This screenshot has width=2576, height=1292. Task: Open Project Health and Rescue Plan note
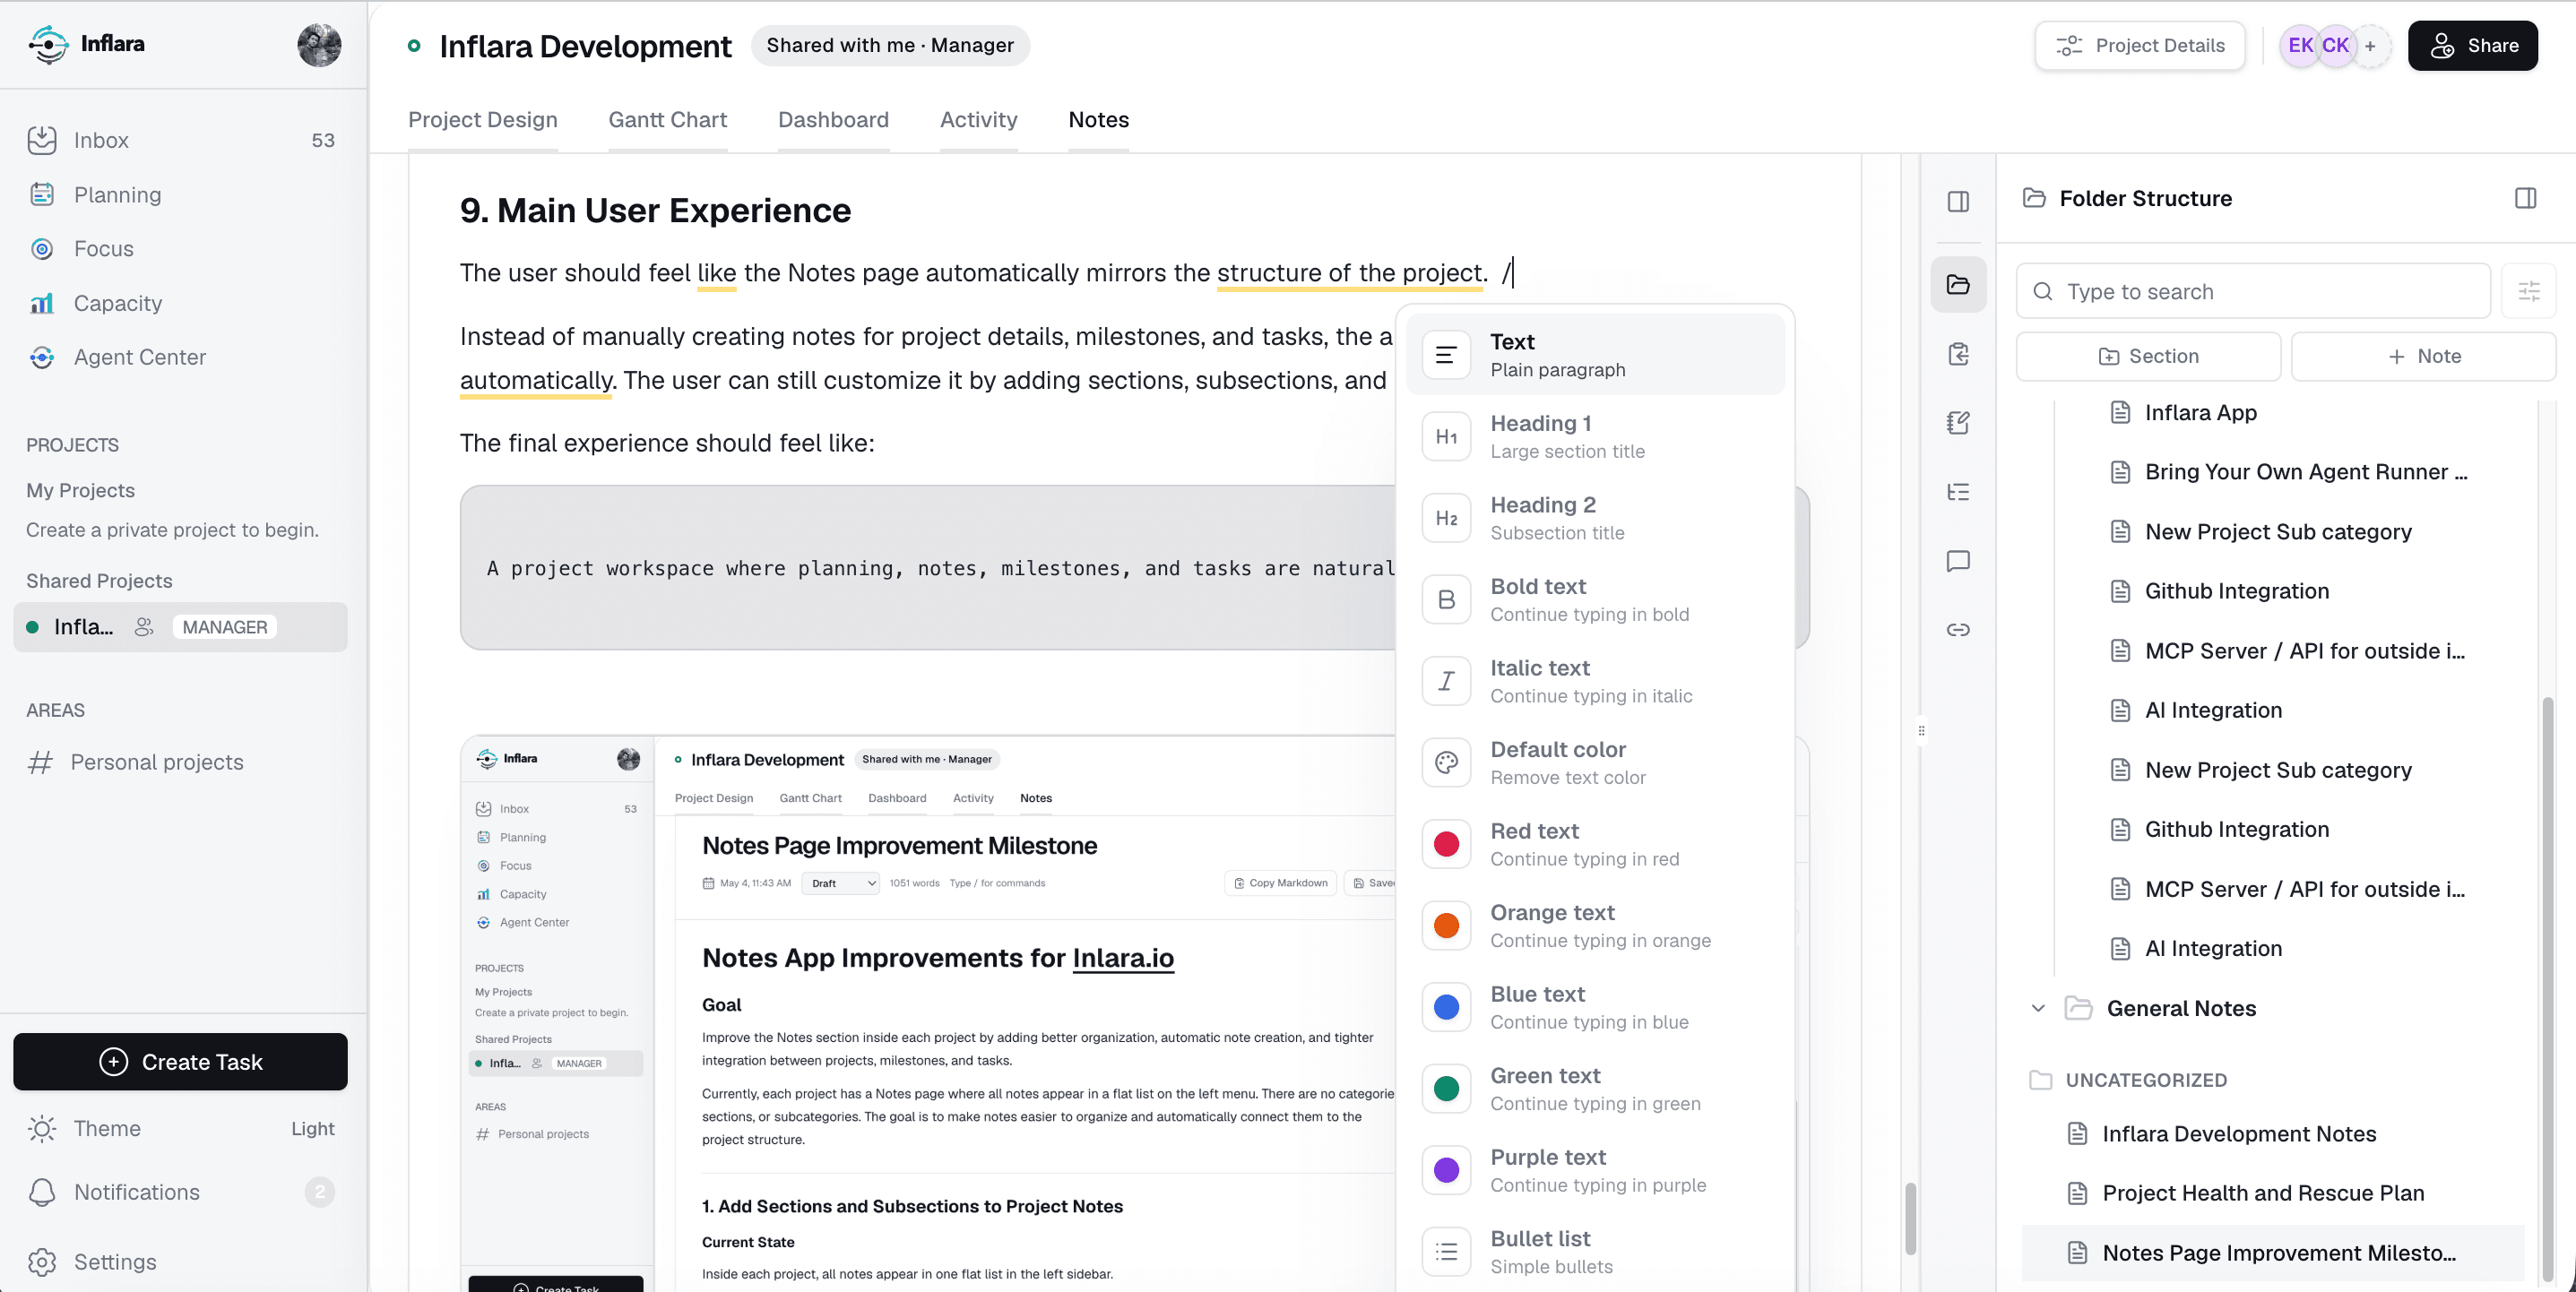(2262, 1193)
